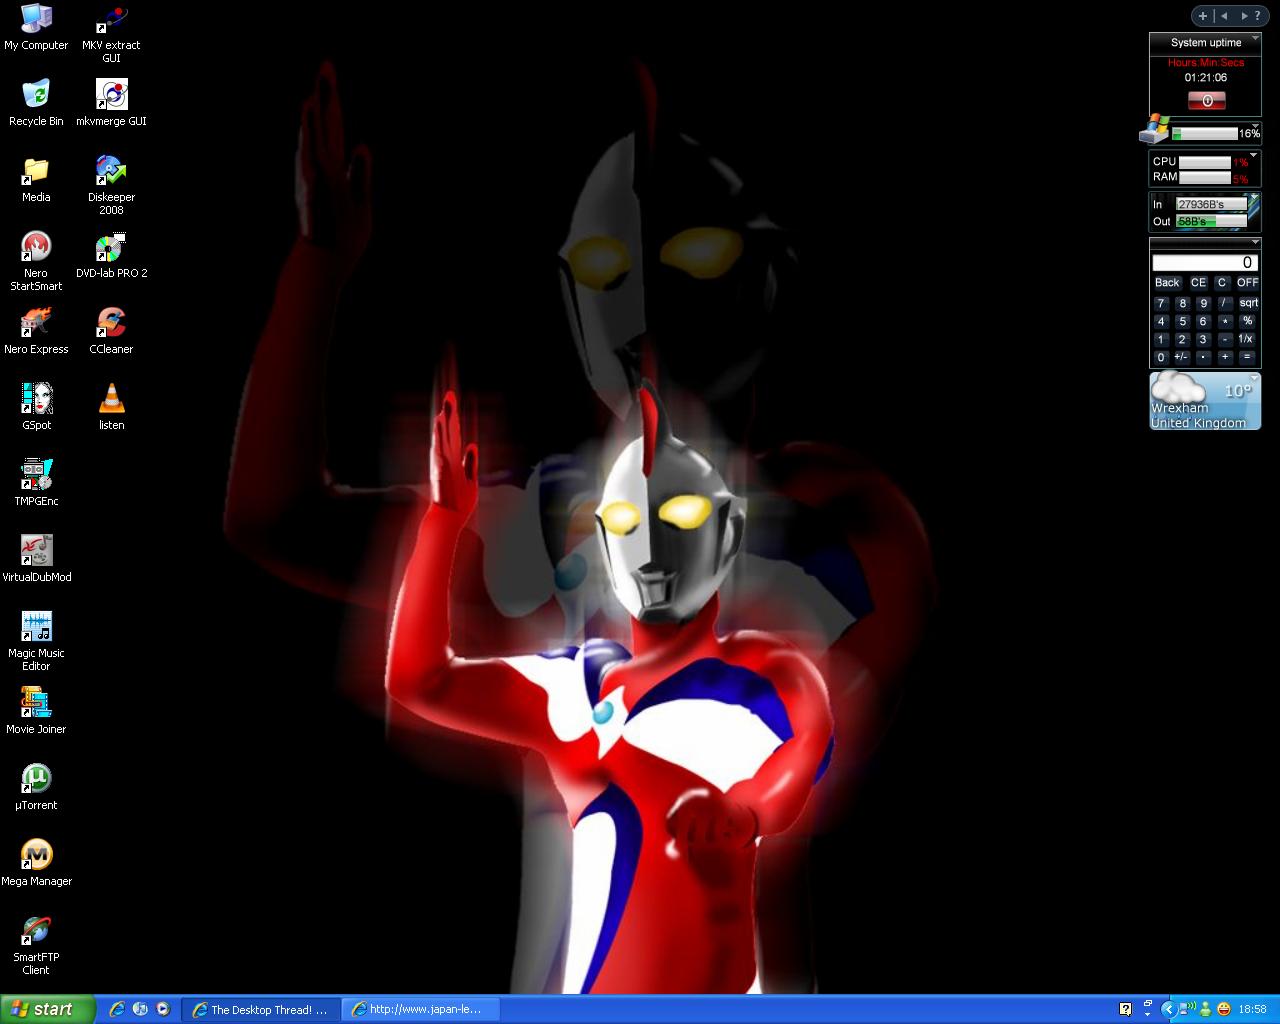Click sidebar next page arrow
Image resolution: width=1280 pixels, height=1024 pixels.
1244,16
